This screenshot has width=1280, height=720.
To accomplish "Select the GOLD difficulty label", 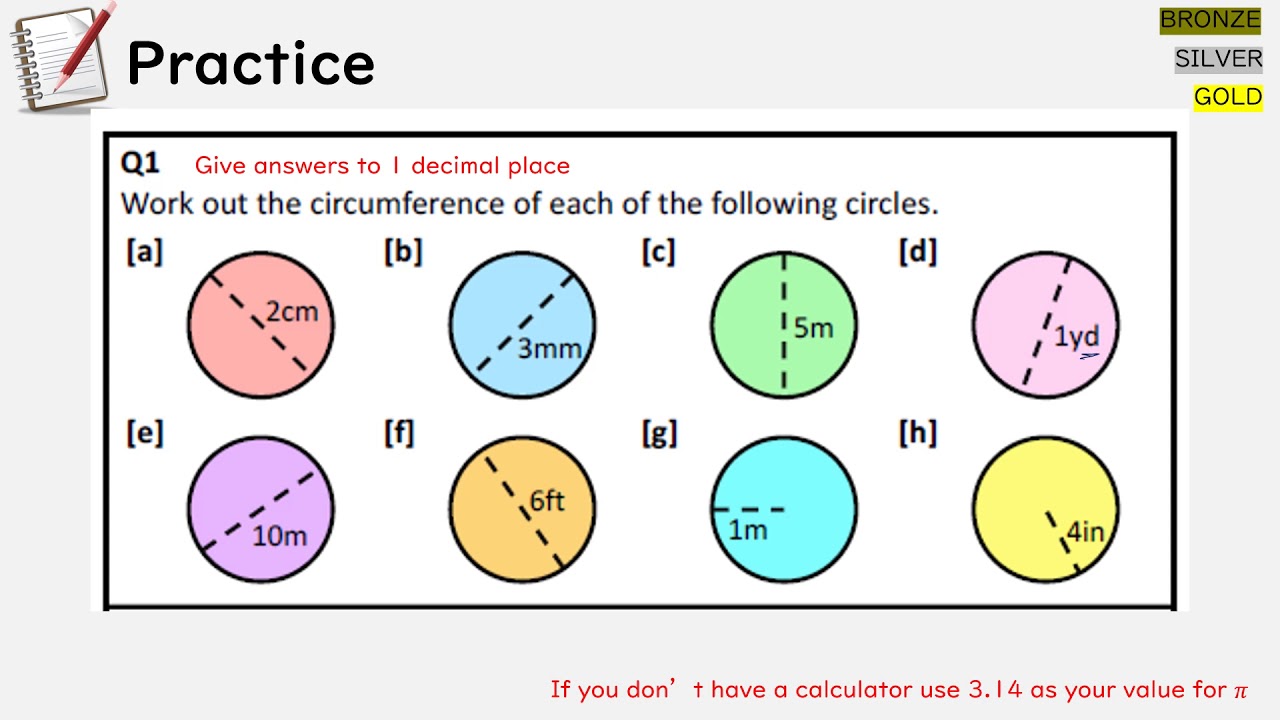I will point(1228,97).
